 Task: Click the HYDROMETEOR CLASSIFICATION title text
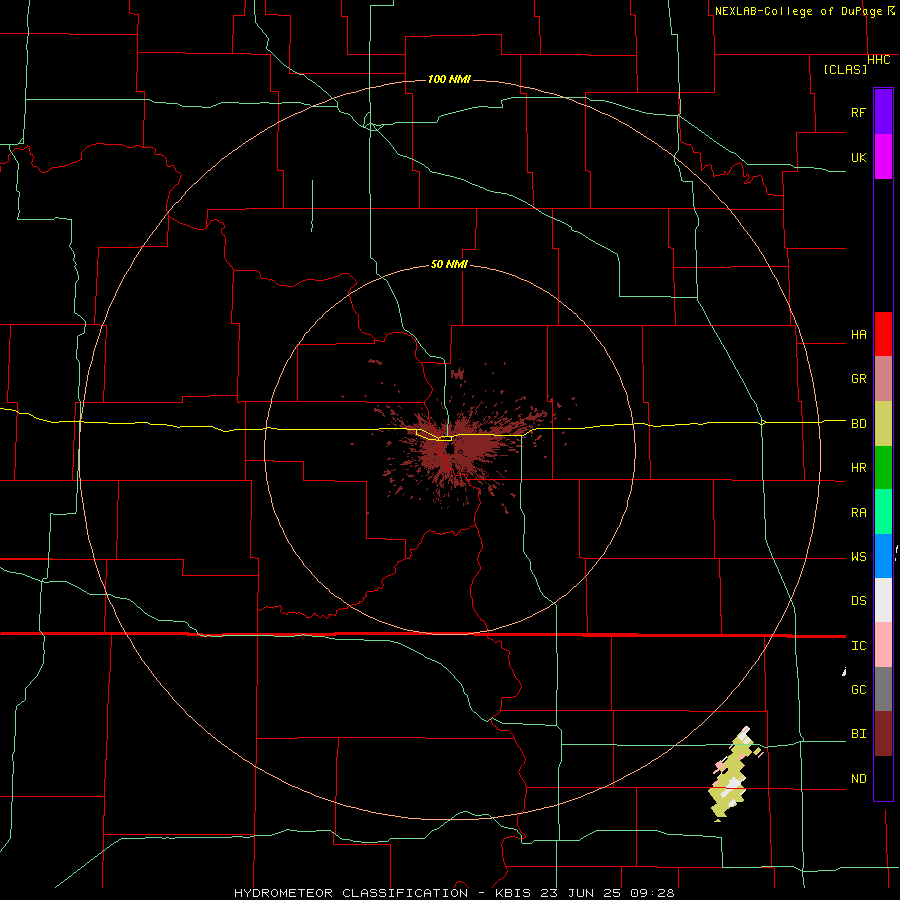pyautogui.click(x=351, y=893)
